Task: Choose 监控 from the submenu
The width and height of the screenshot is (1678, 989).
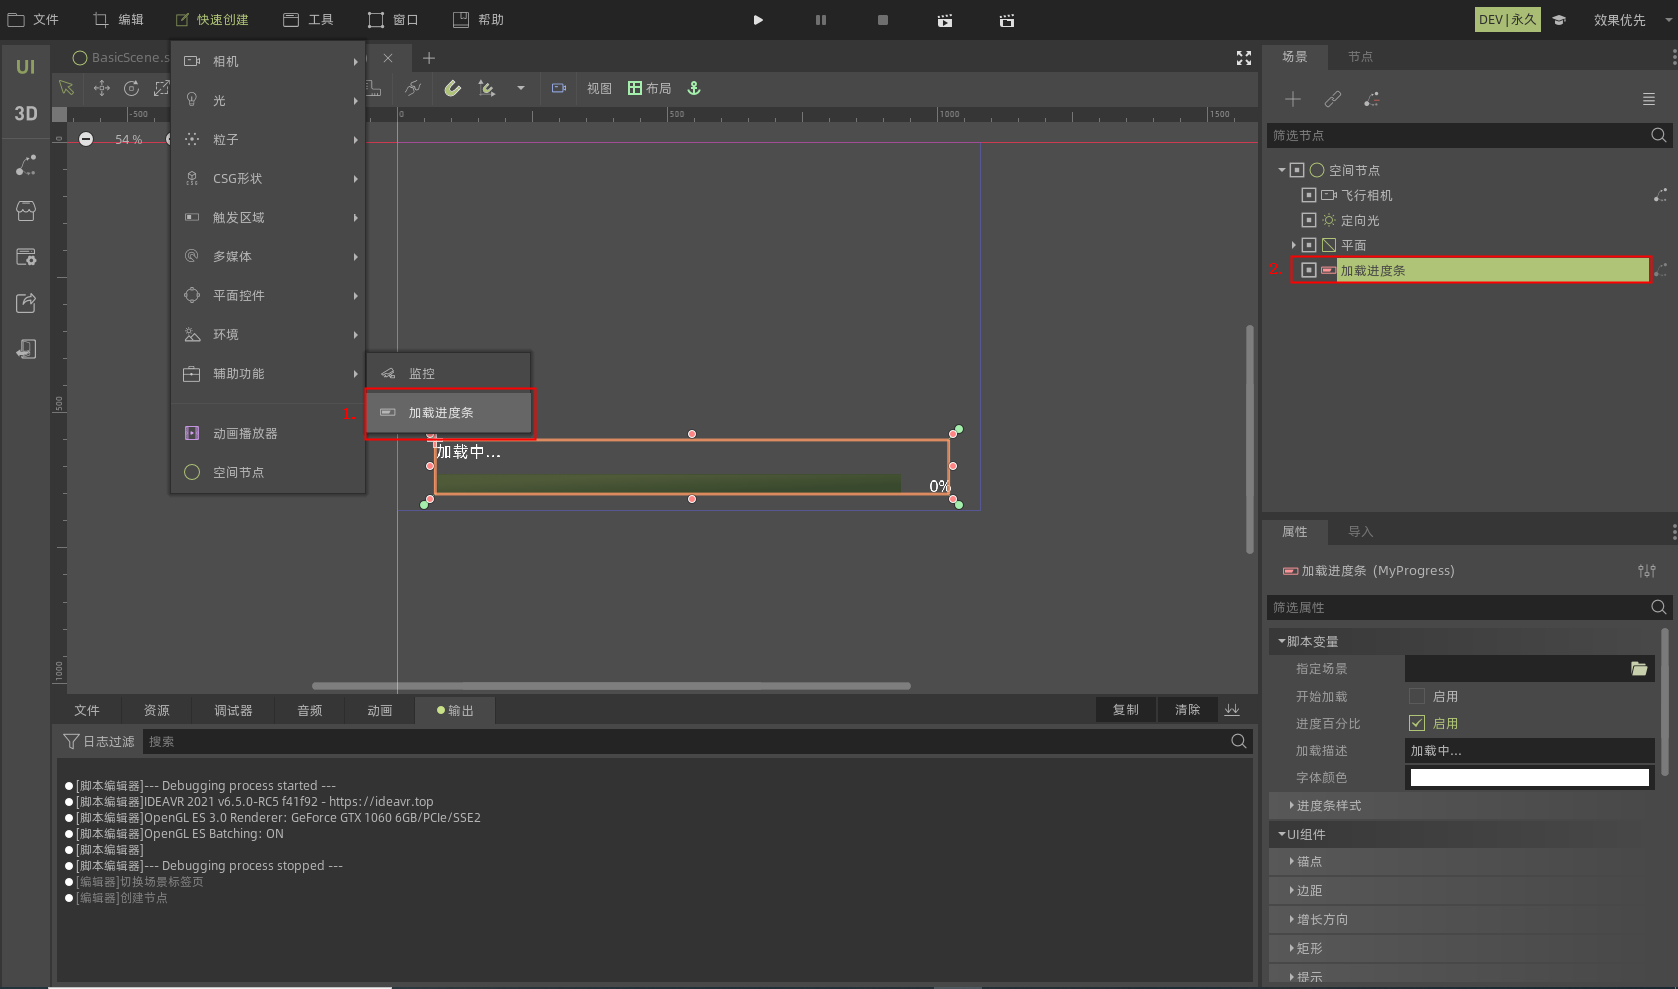Action: click(x=449, y=373)
